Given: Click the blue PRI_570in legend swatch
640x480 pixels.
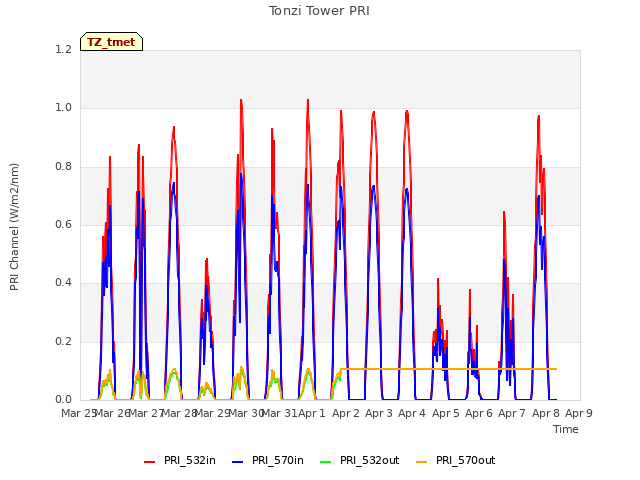Looking at the screenshot, I should pyautogui.click(x=238, y=461).
